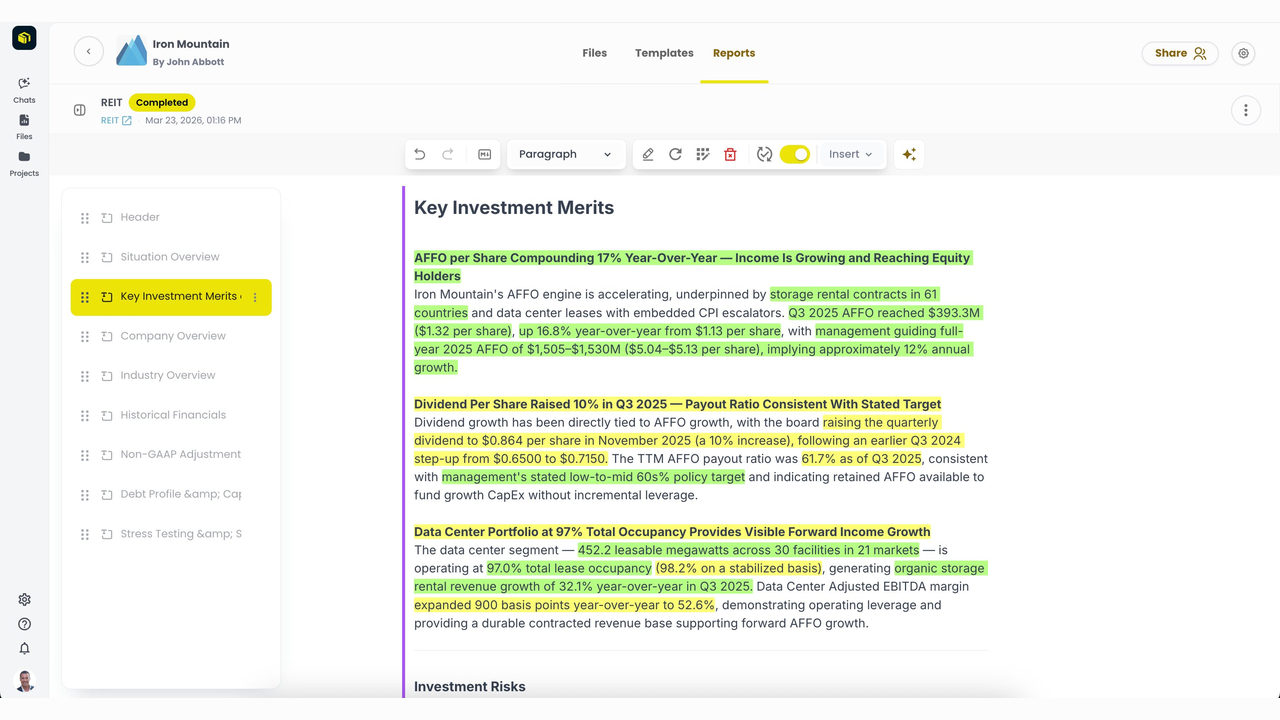Open project settings gear near Share
The width and height of the screenshot is (1280, 720).
click(1243, 53)
